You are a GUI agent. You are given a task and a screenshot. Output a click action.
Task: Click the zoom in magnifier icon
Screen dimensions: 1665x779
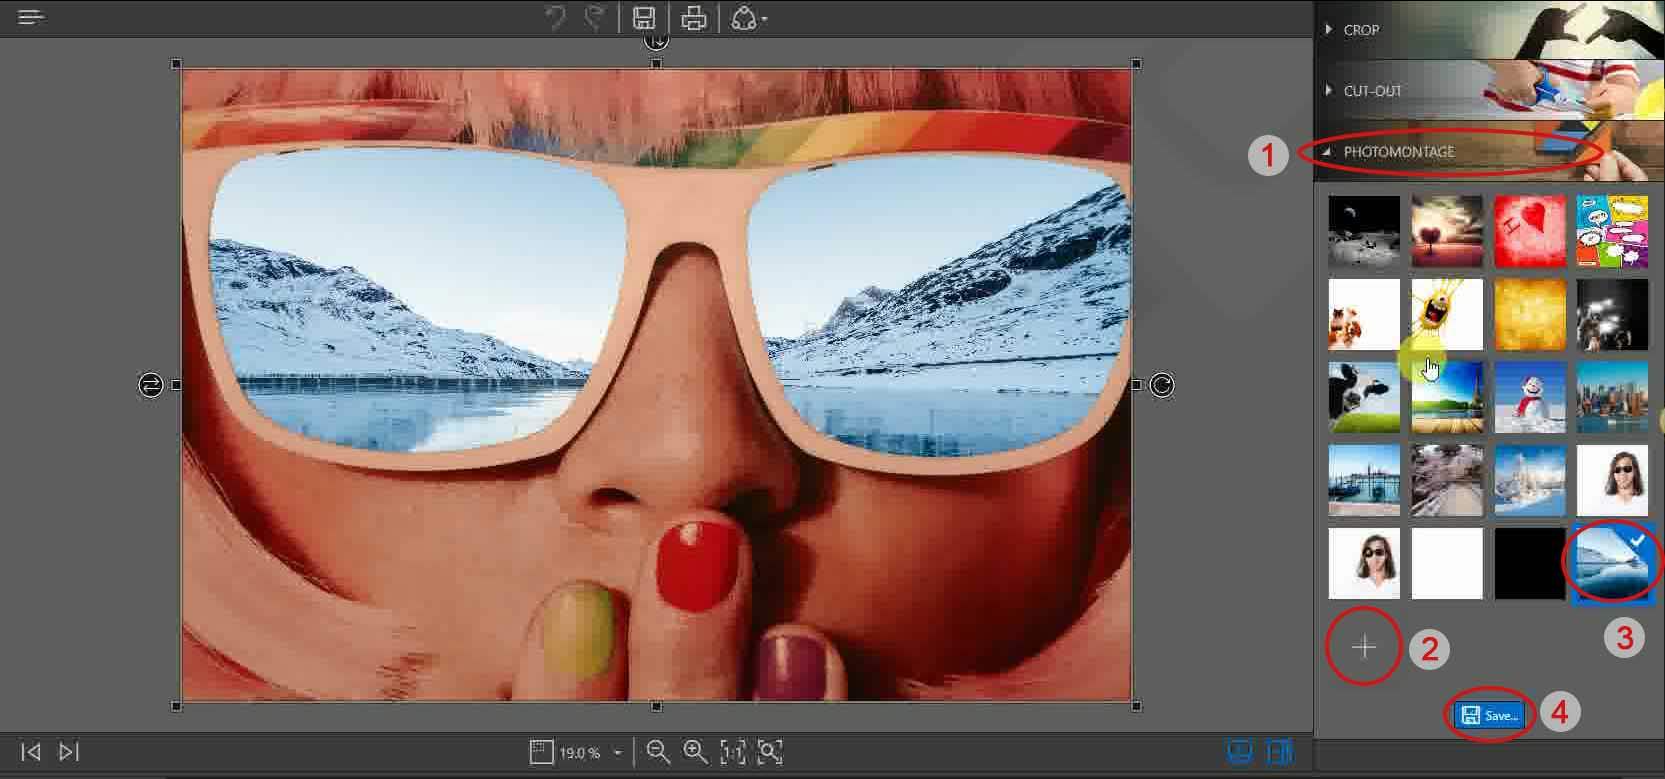(x=695, y=751)
